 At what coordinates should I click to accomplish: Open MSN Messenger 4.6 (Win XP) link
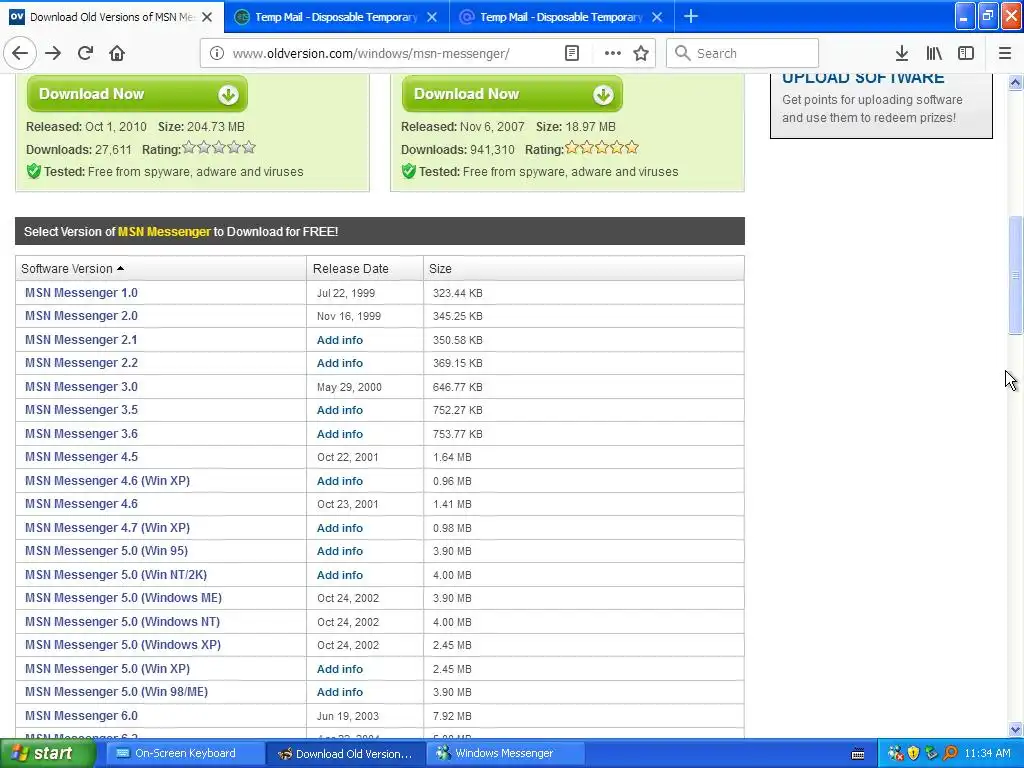point(108,481)
